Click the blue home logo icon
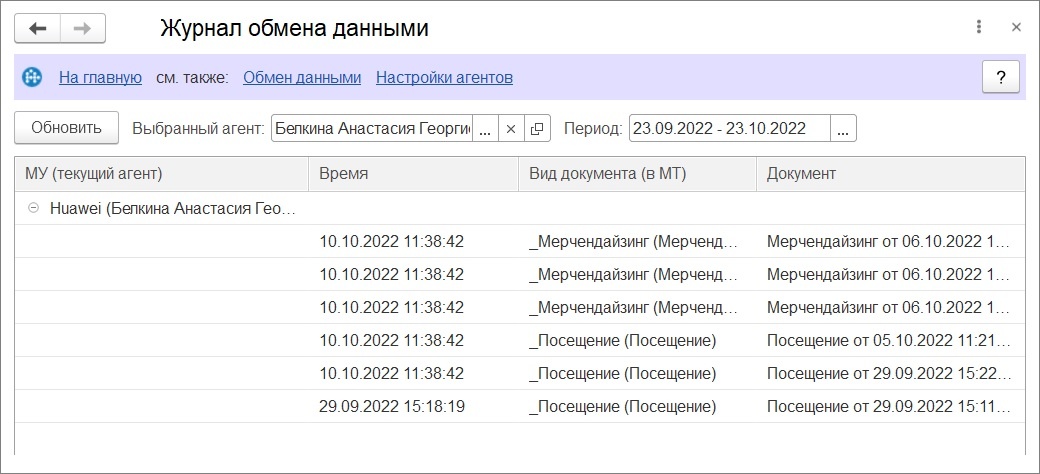Image resolution: width=1040 pixels, height=474 pixels. tap(32, 78)
